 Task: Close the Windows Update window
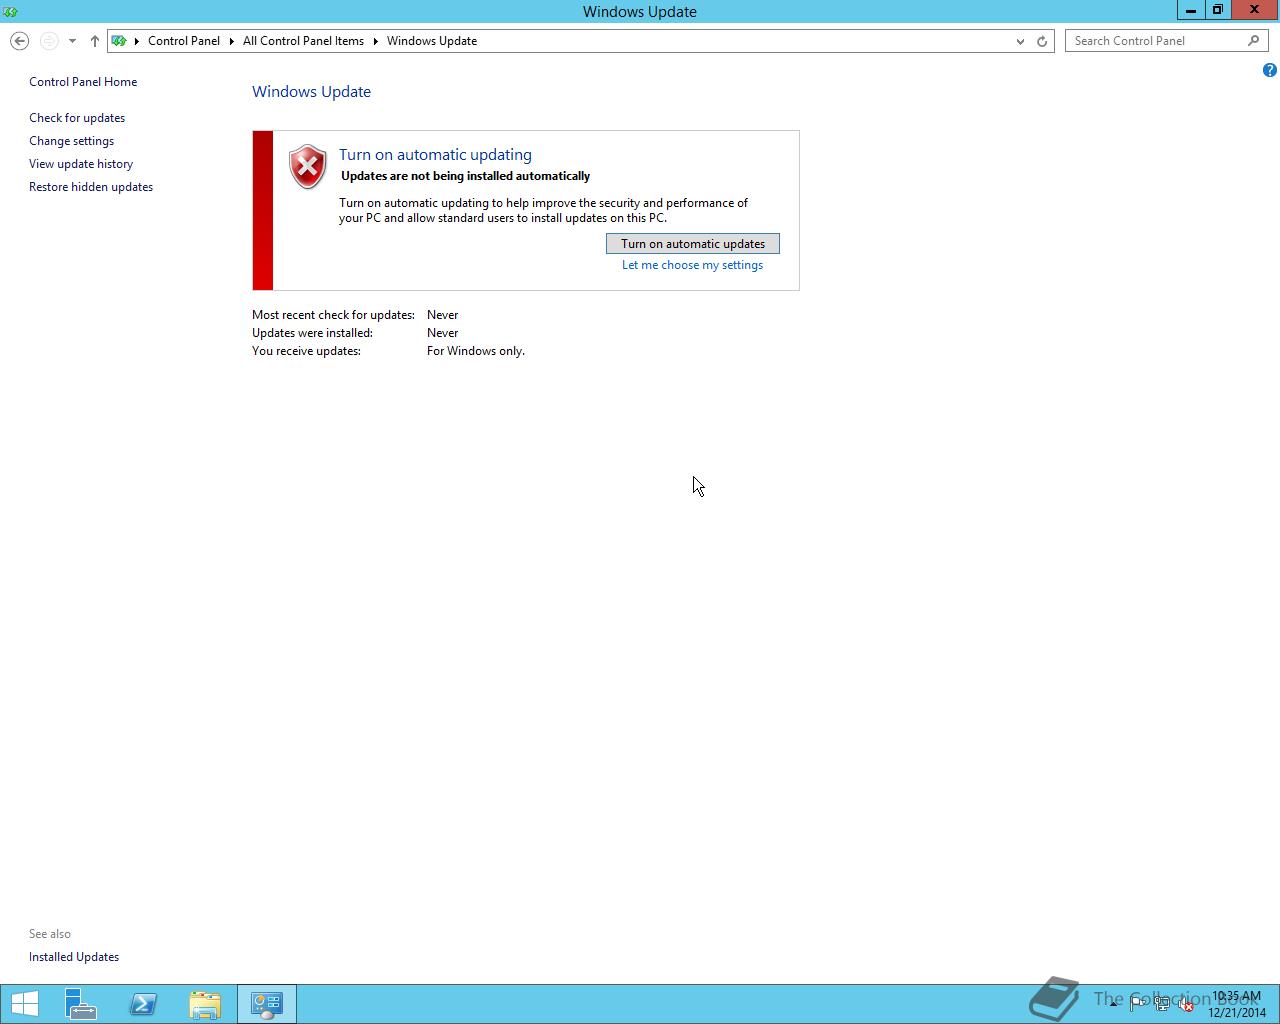(1254, 10)
